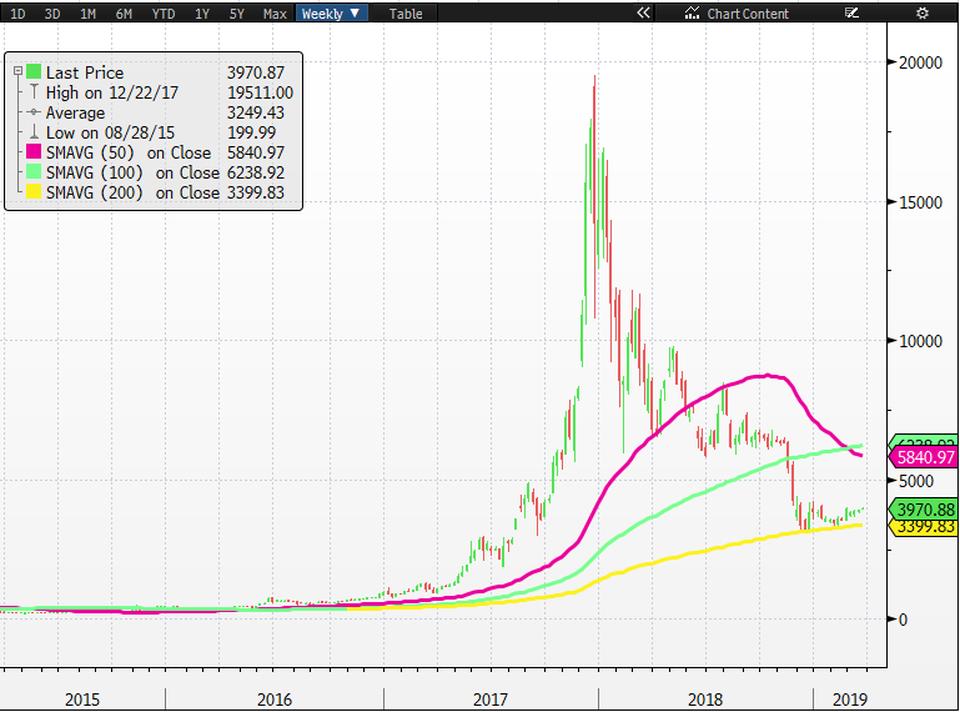960x712 pixels.
Task: Click the 6238.92 legend value
Action: pyautogui.click(x=256, y=173)
